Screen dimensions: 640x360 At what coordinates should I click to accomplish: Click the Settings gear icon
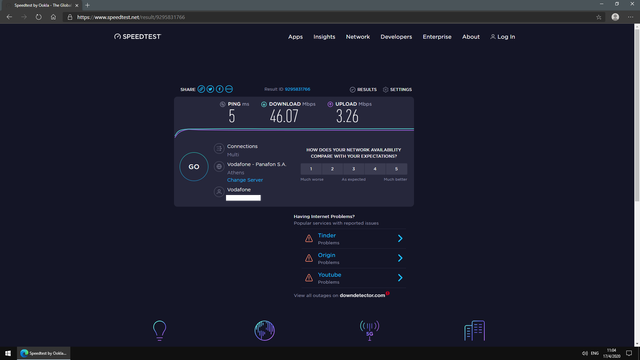click(386, 89)
